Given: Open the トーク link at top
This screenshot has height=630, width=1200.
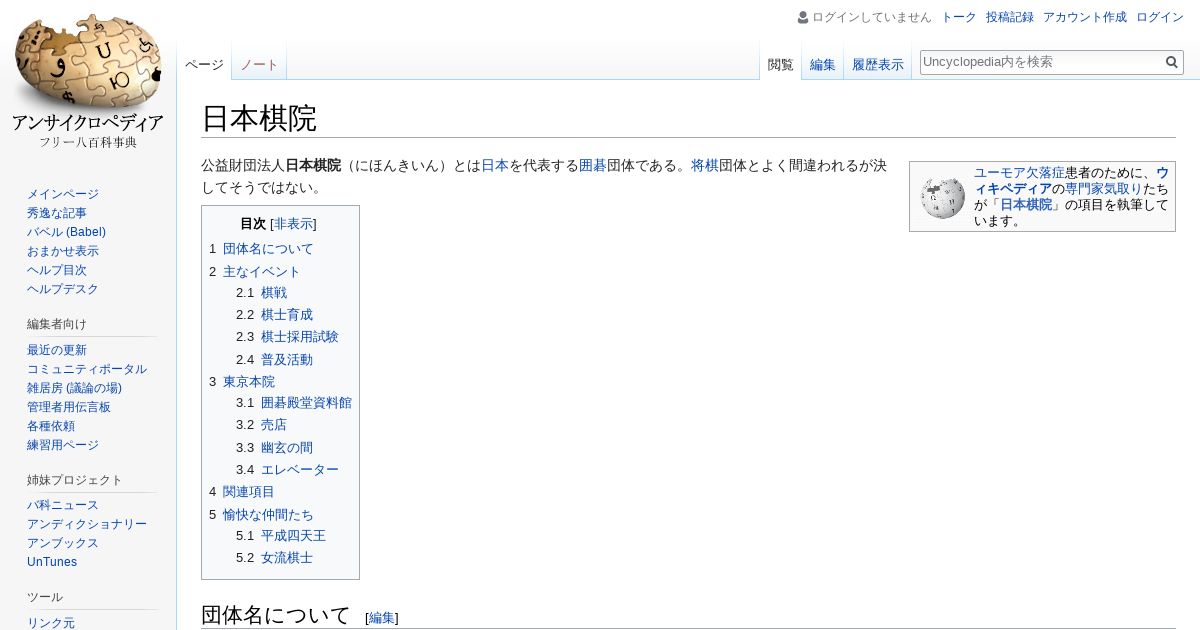Looking at the screenshot, I should [x=959, y=17].
